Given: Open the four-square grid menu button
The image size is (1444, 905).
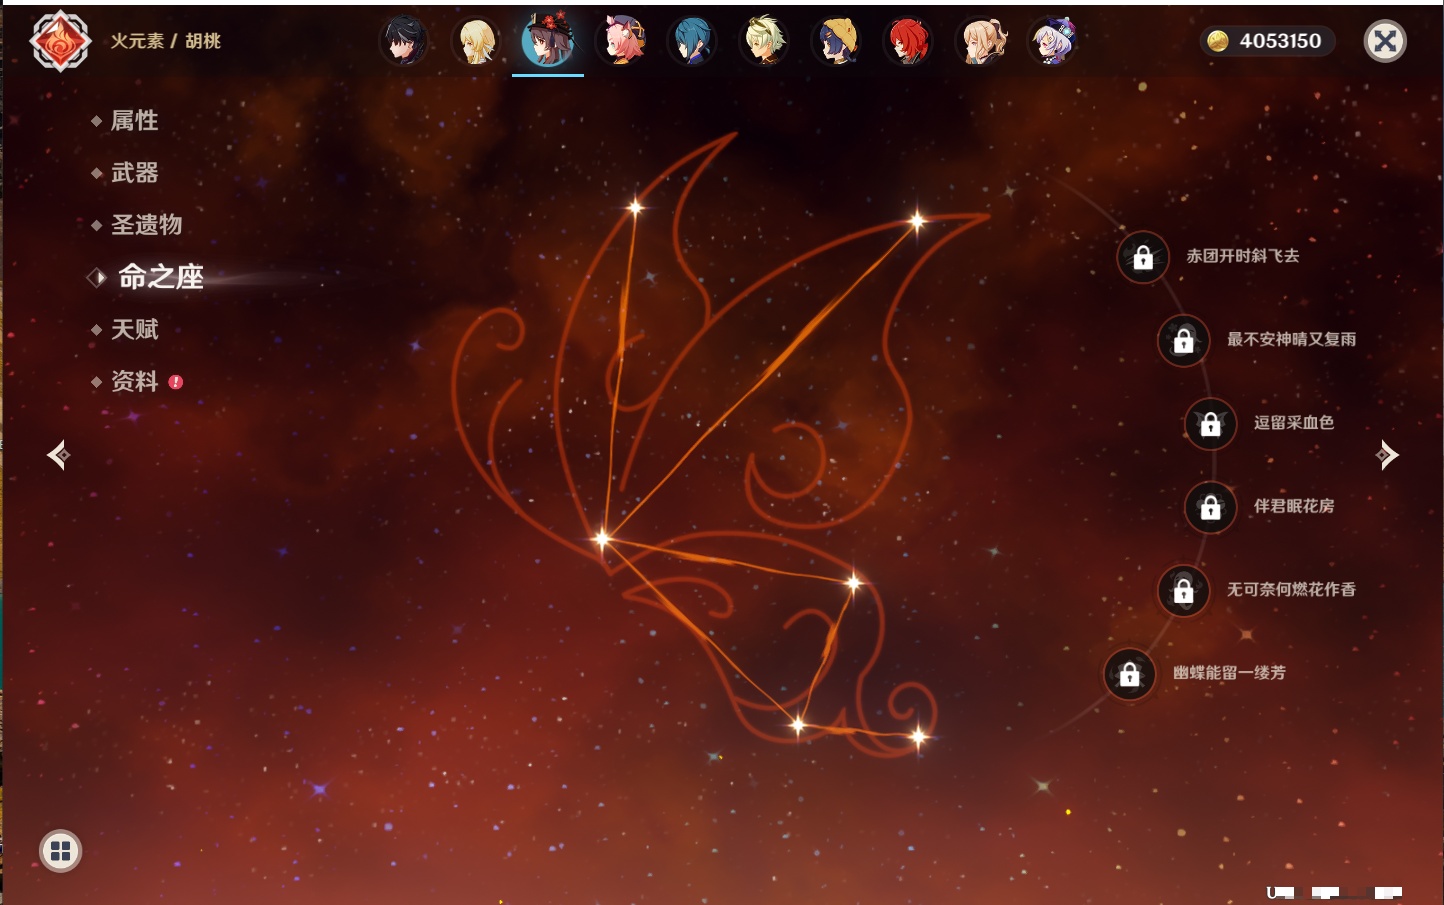Looking at the screenshot, I should click(x=60, y=851).
